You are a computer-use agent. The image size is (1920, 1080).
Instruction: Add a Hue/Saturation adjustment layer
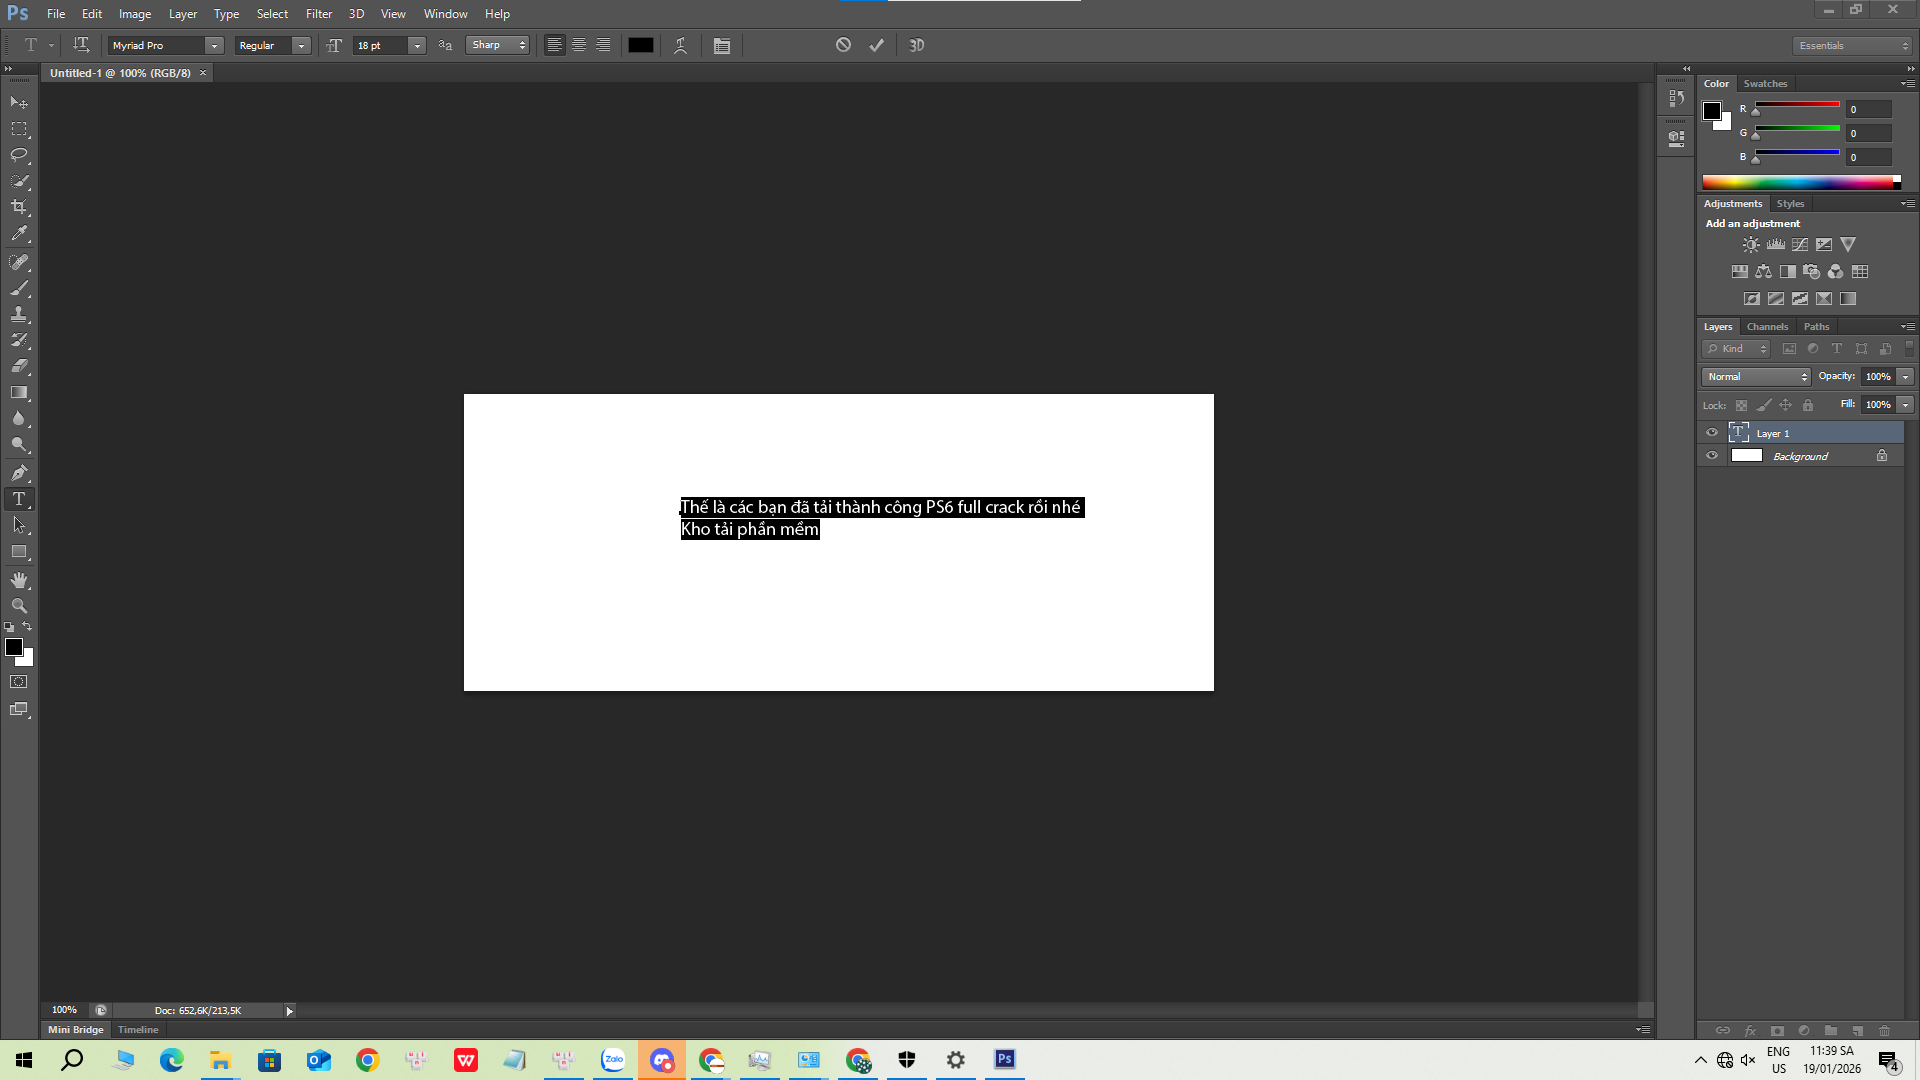click(1739, 271)
